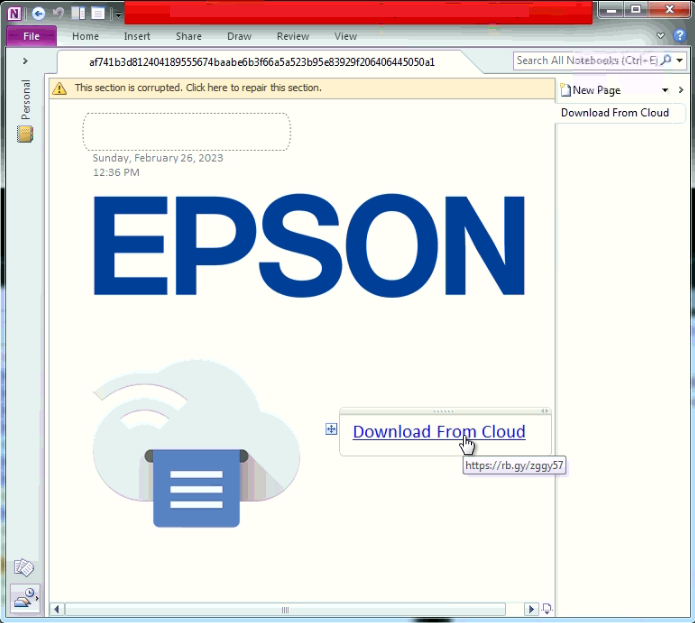Click the Undo icon

[x=58, y=13]
